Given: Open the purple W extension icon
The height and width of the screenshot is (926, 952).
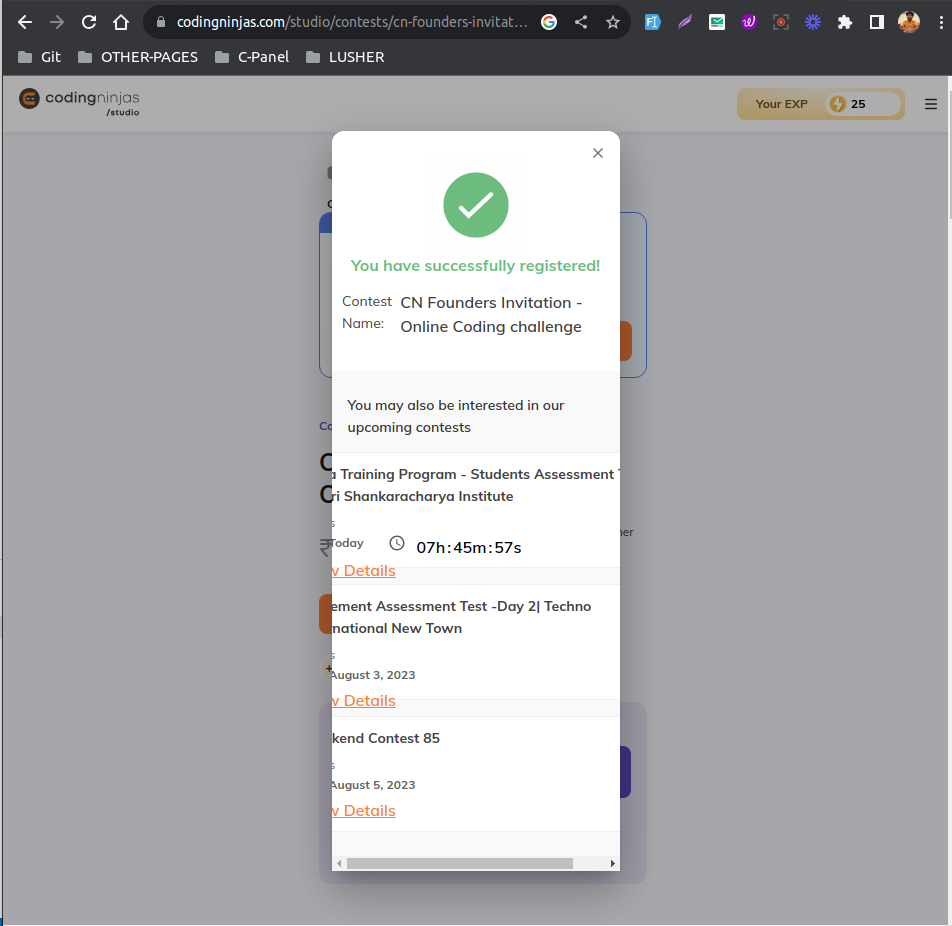Looking at the screenshot, I should click(x=749, y=22).
